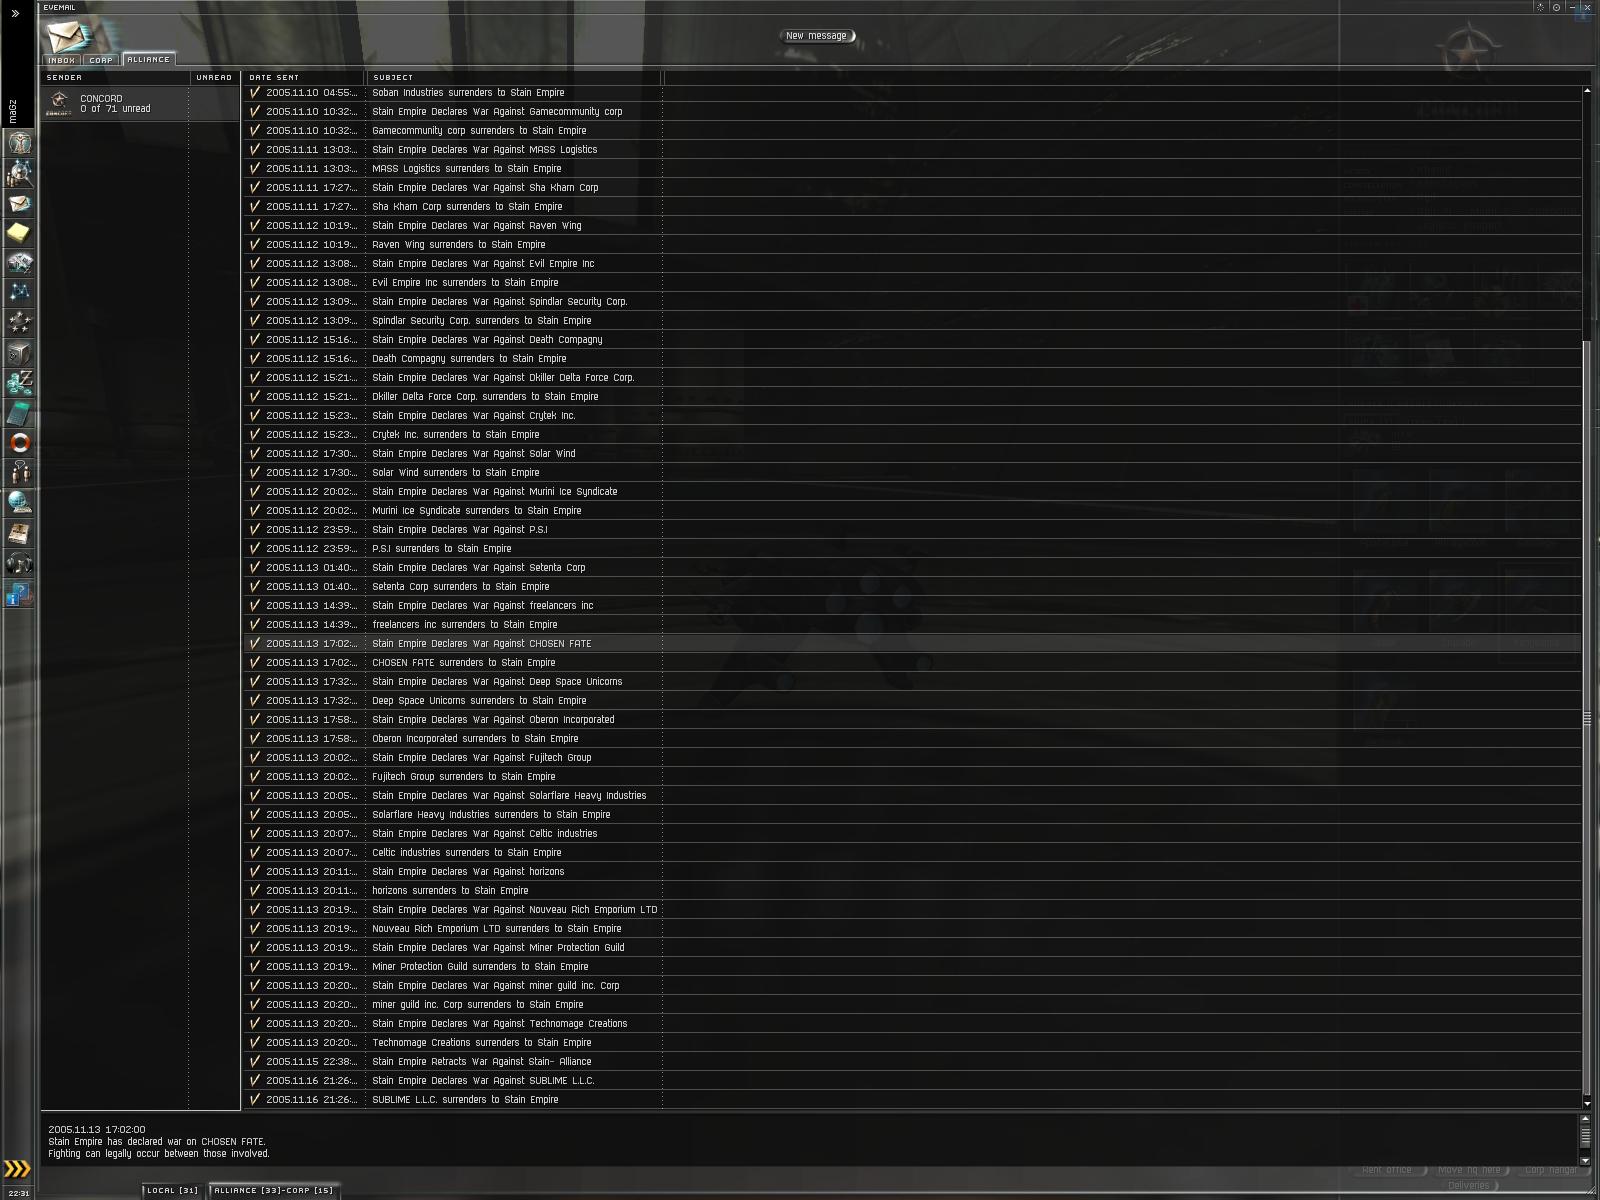The width and height of the screenshot is (1600, 1200).
Task: Open 'Fujitech Group surrenders to Stain Empire'
Action: [912, 776]
